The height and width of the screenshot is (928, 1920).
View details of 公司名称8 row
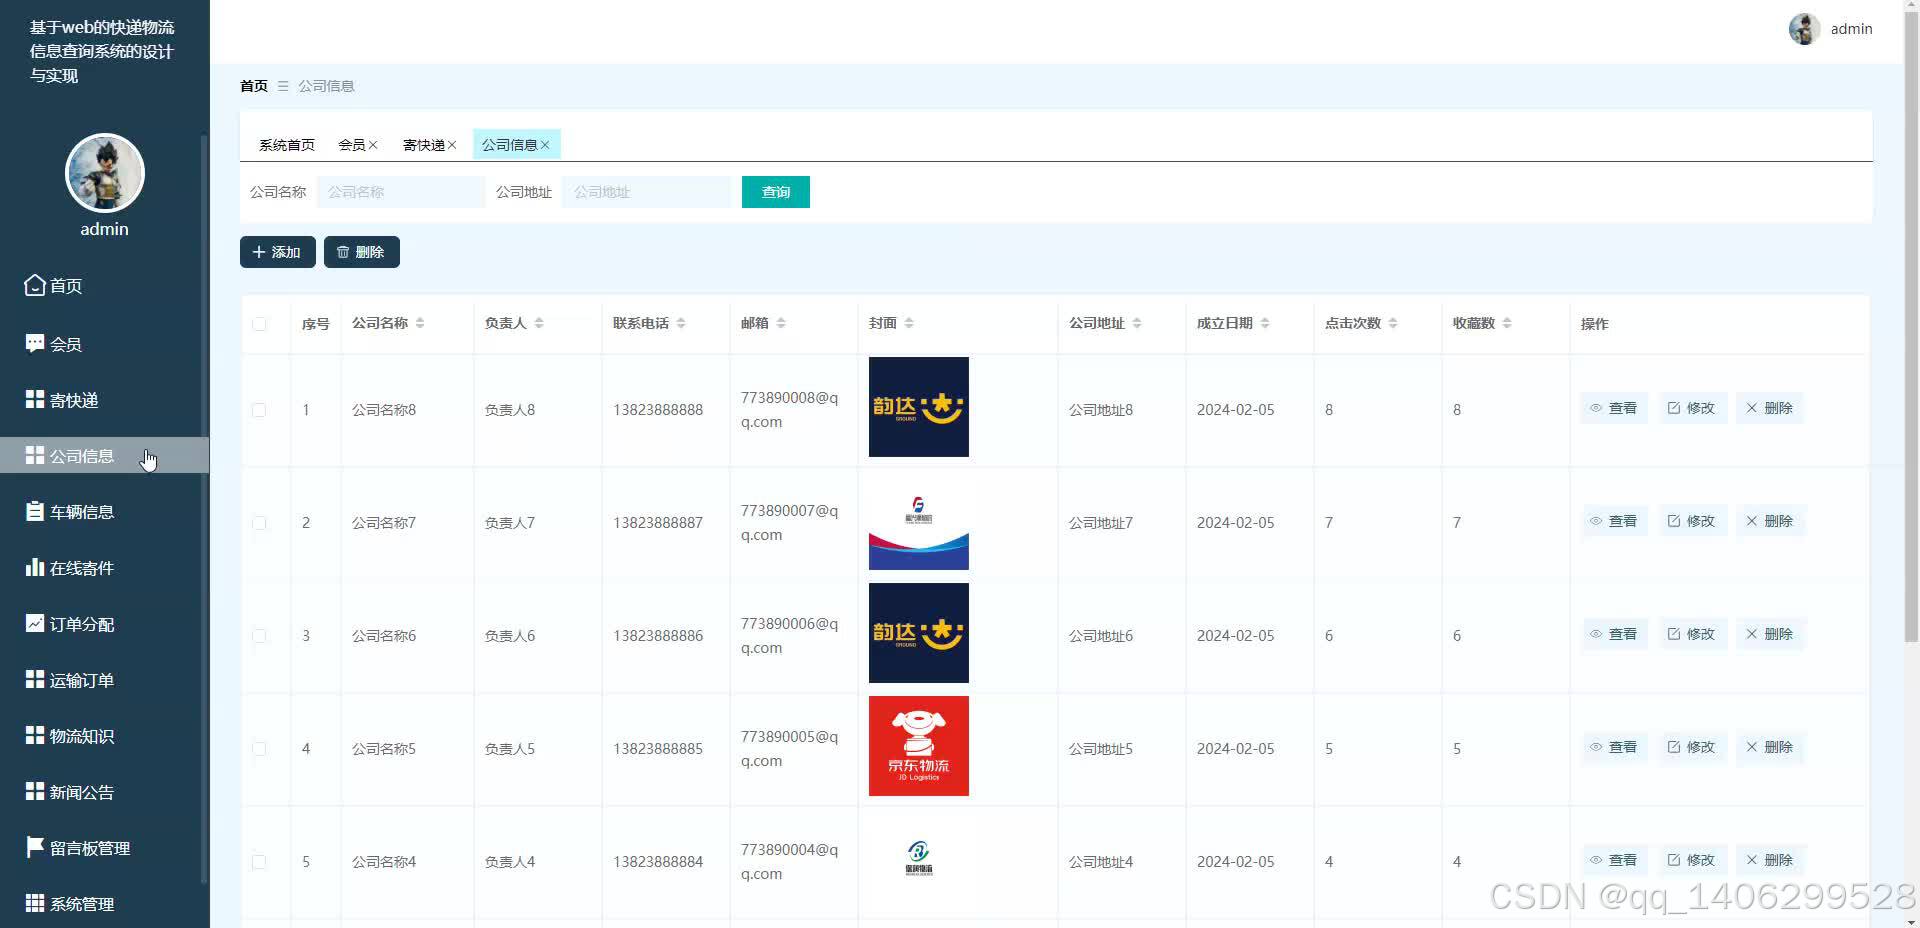[1613, 408]
